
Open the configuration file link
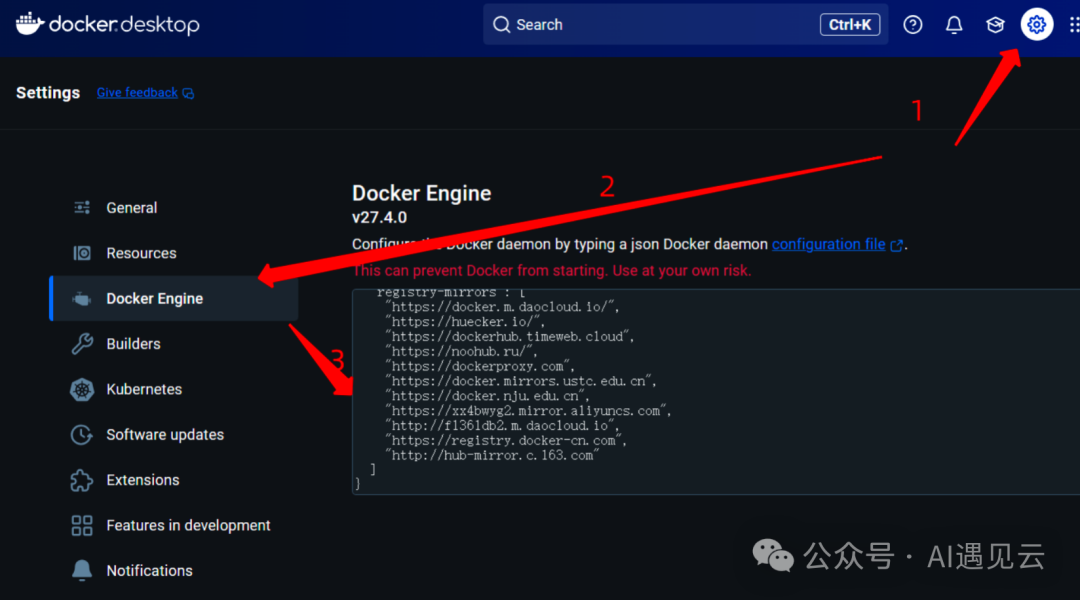[x=829, y=245]
